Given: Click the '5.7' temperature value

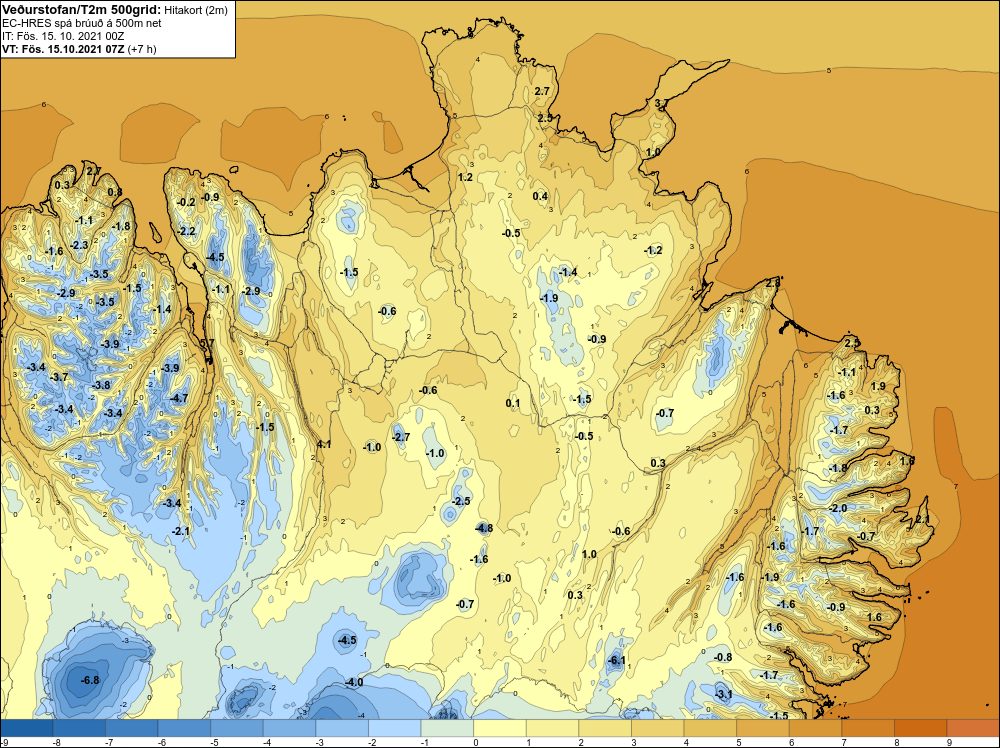Looking at the screenshot, I should [x=207, y=343].
